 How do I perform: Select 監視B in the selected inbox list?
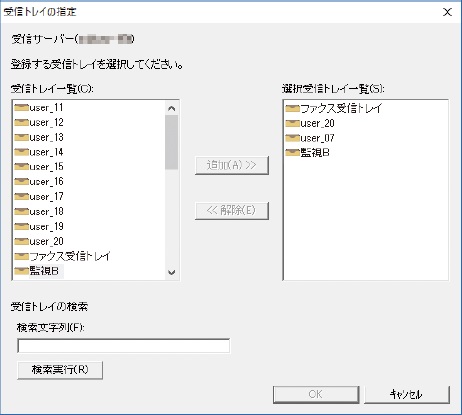click(x=315, y=153)
